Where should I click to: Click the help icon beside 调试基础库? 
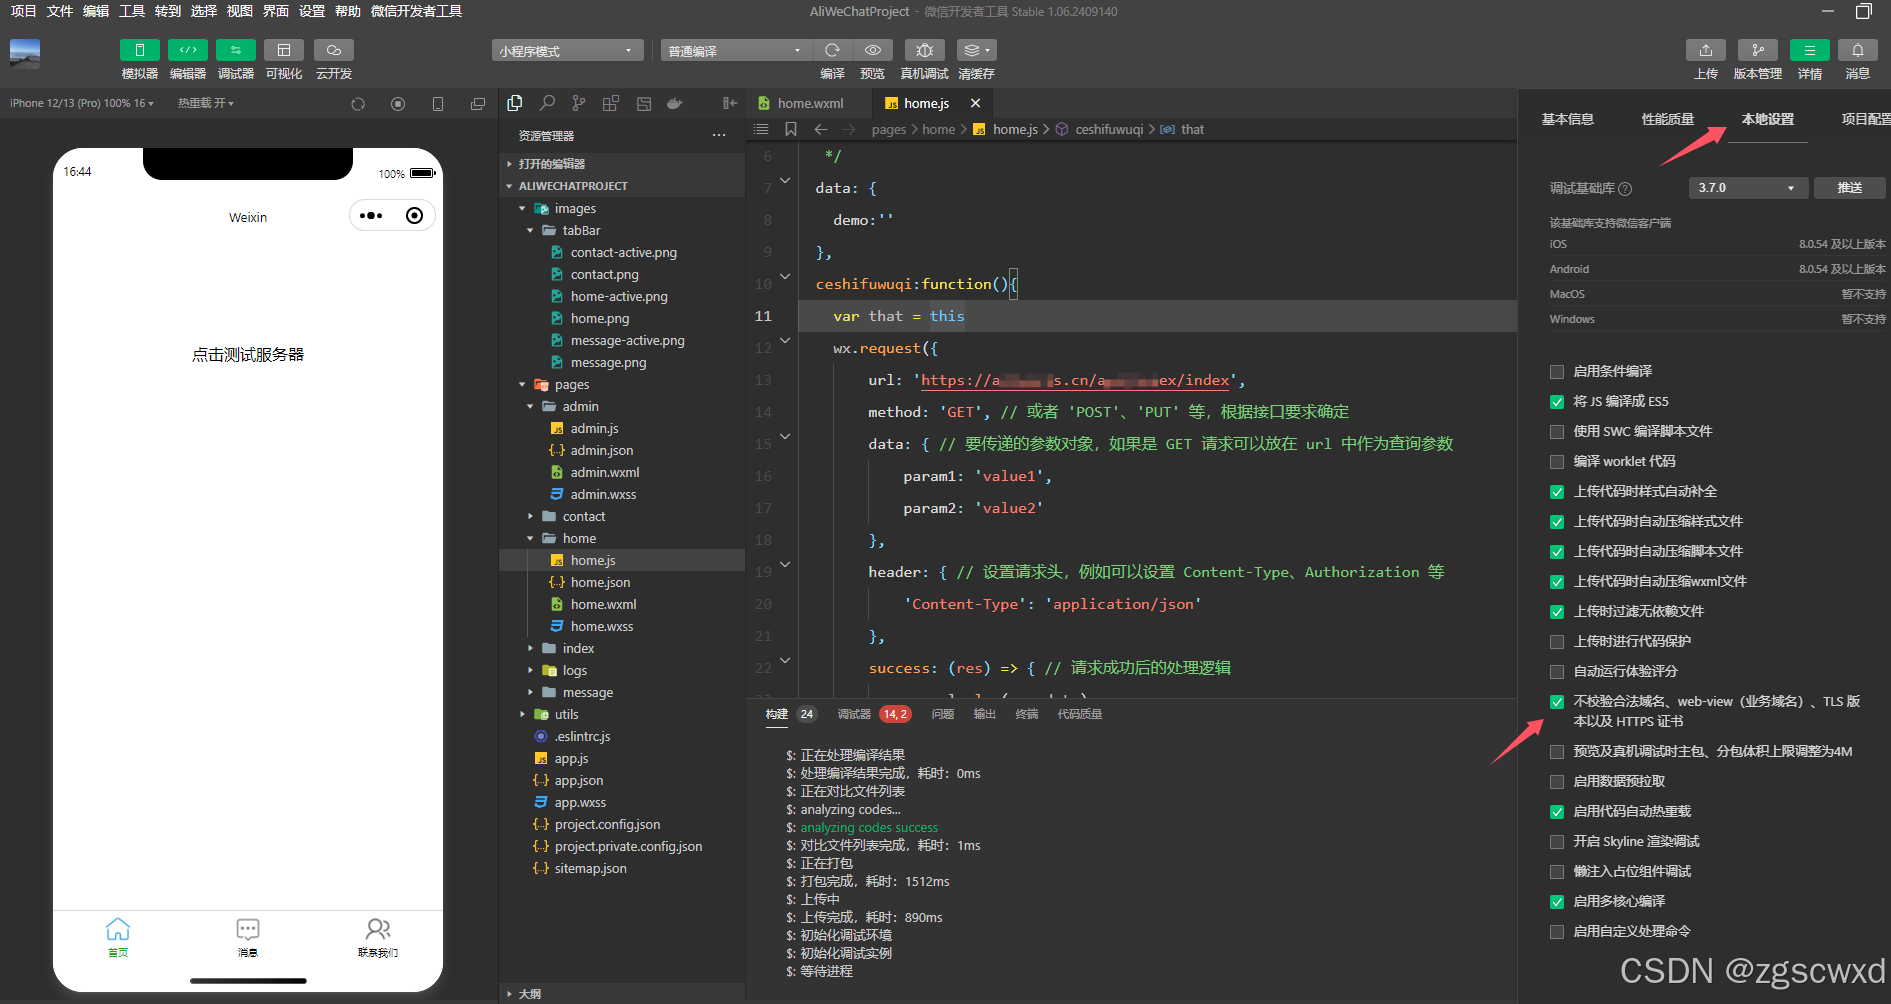tap(1625, 188)
